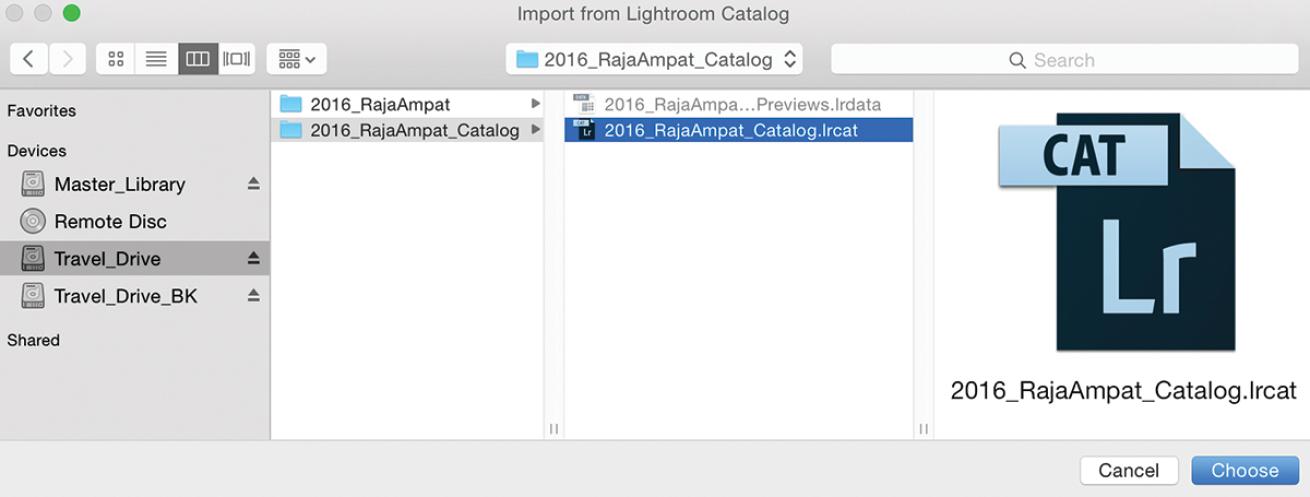Select column view mode
Image resolution: width=1310 pixels, height=497 pixels.
point(197,59)
